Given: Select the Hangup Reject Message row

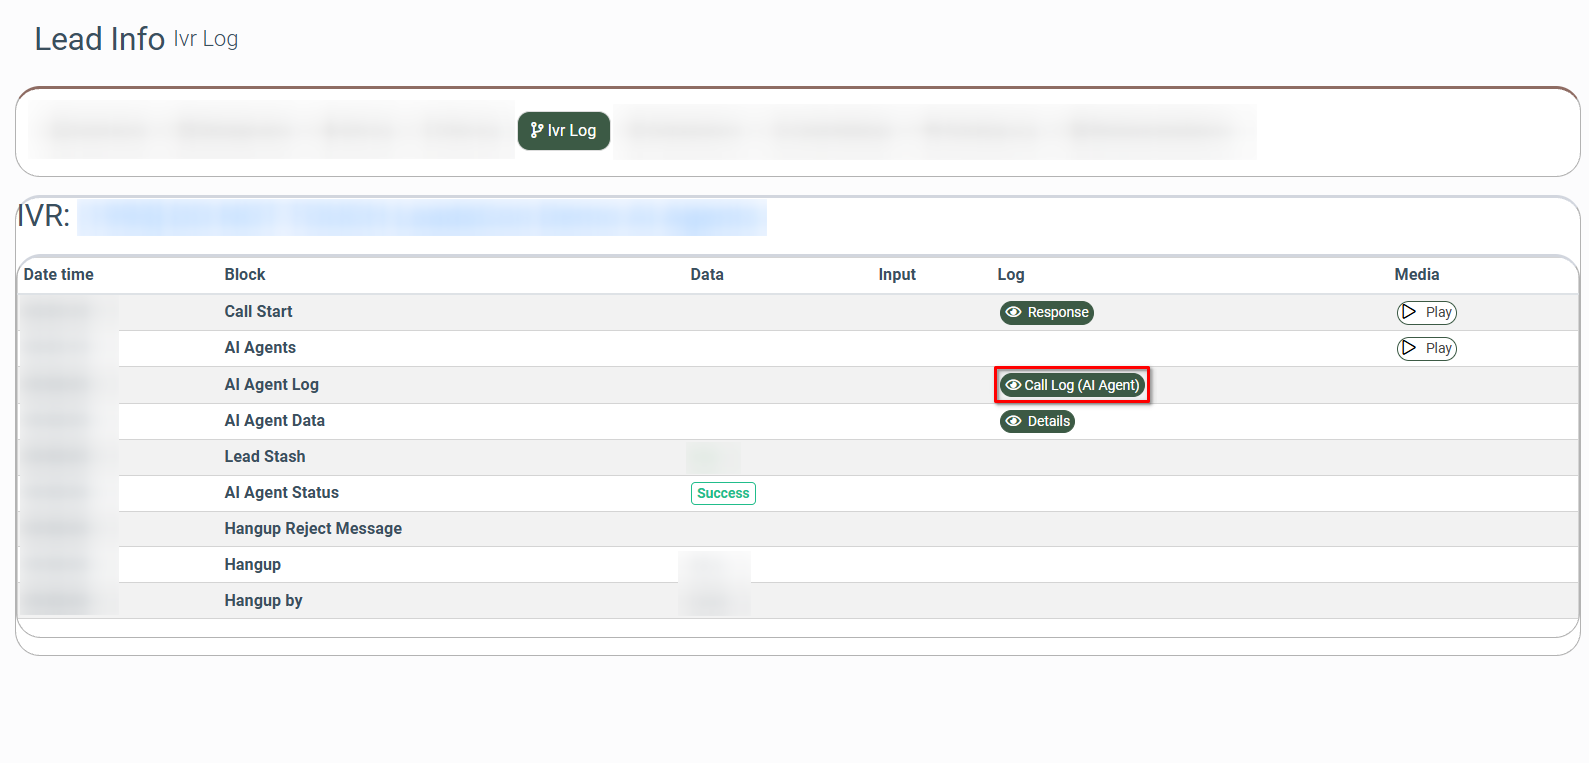Looking at the screenshot, I should coord(313,529).
